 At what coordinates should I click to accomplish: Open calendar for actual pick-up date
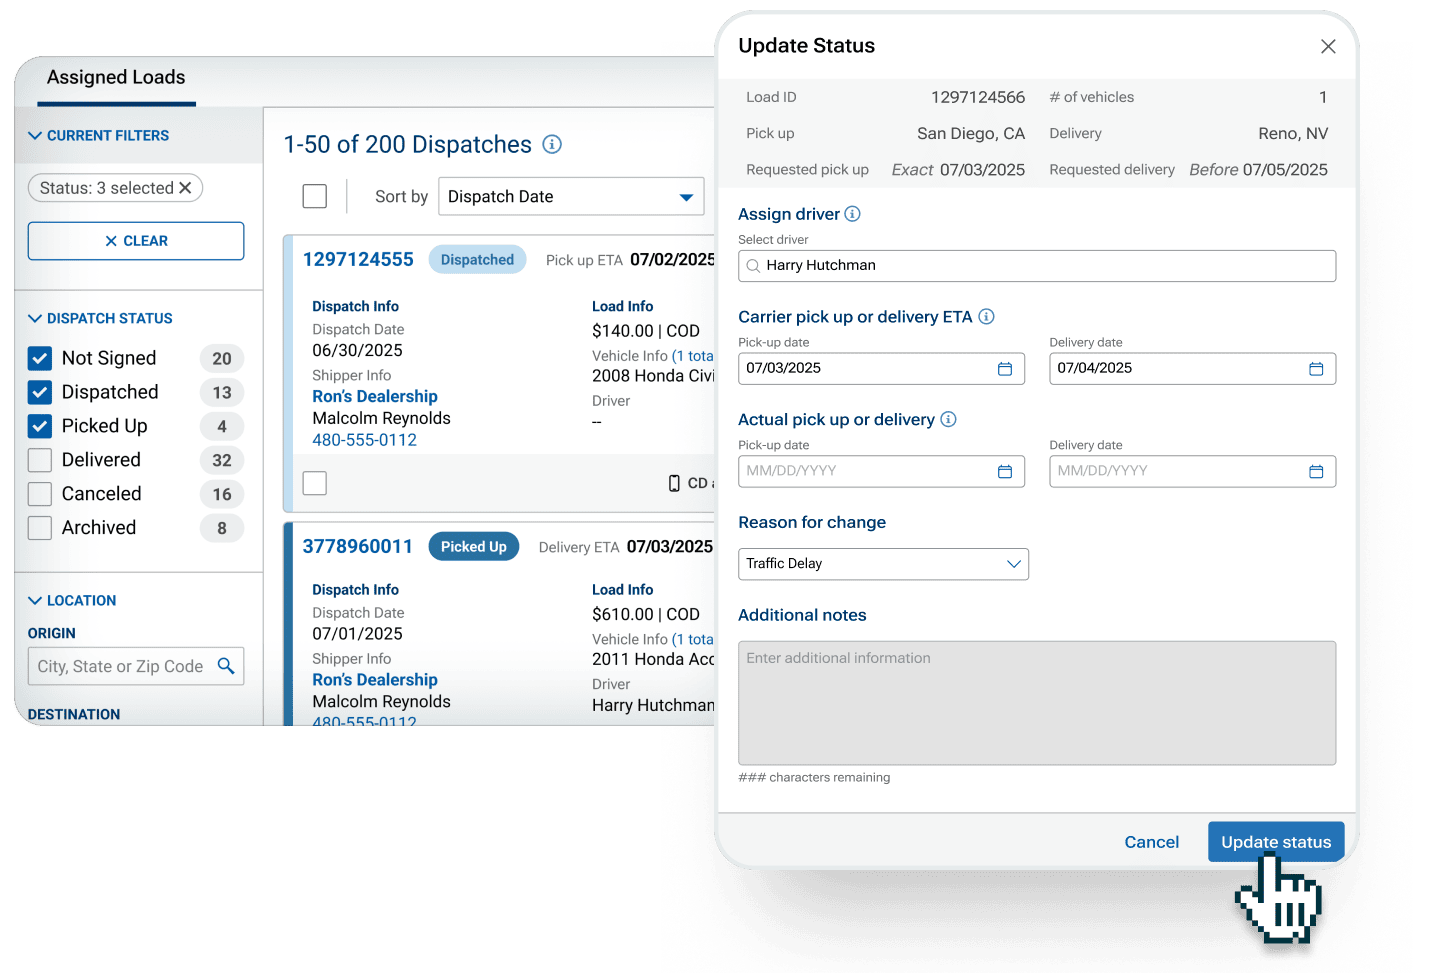coord(1004,472)
